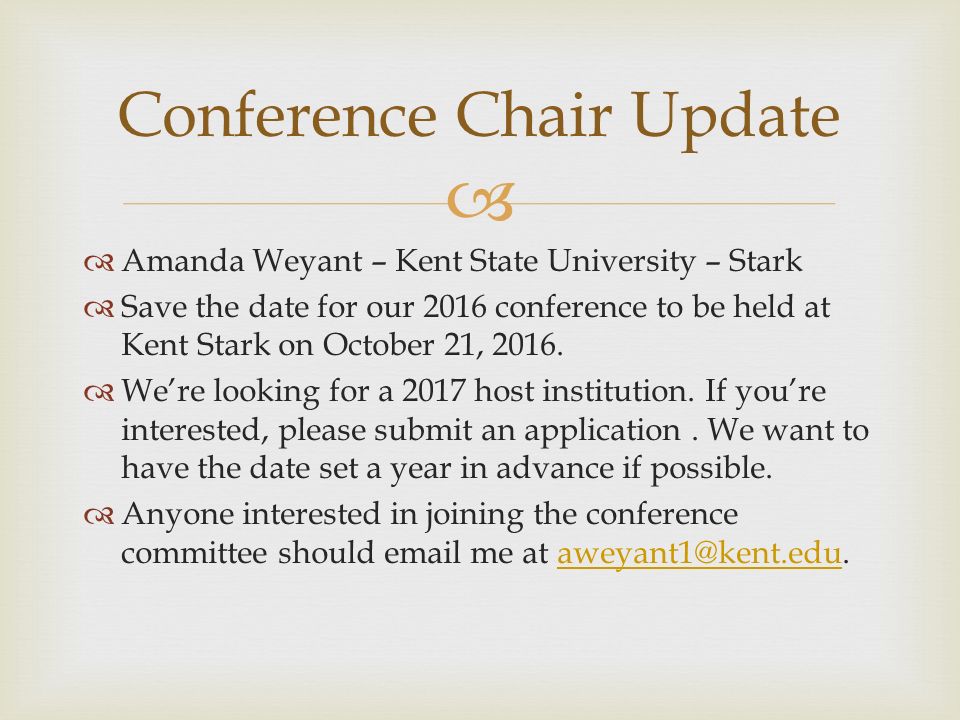Image resolution: width=960 pixels, height=720 pixels.
Task: Click the October 21, 2016 date text
Action: 442,345
